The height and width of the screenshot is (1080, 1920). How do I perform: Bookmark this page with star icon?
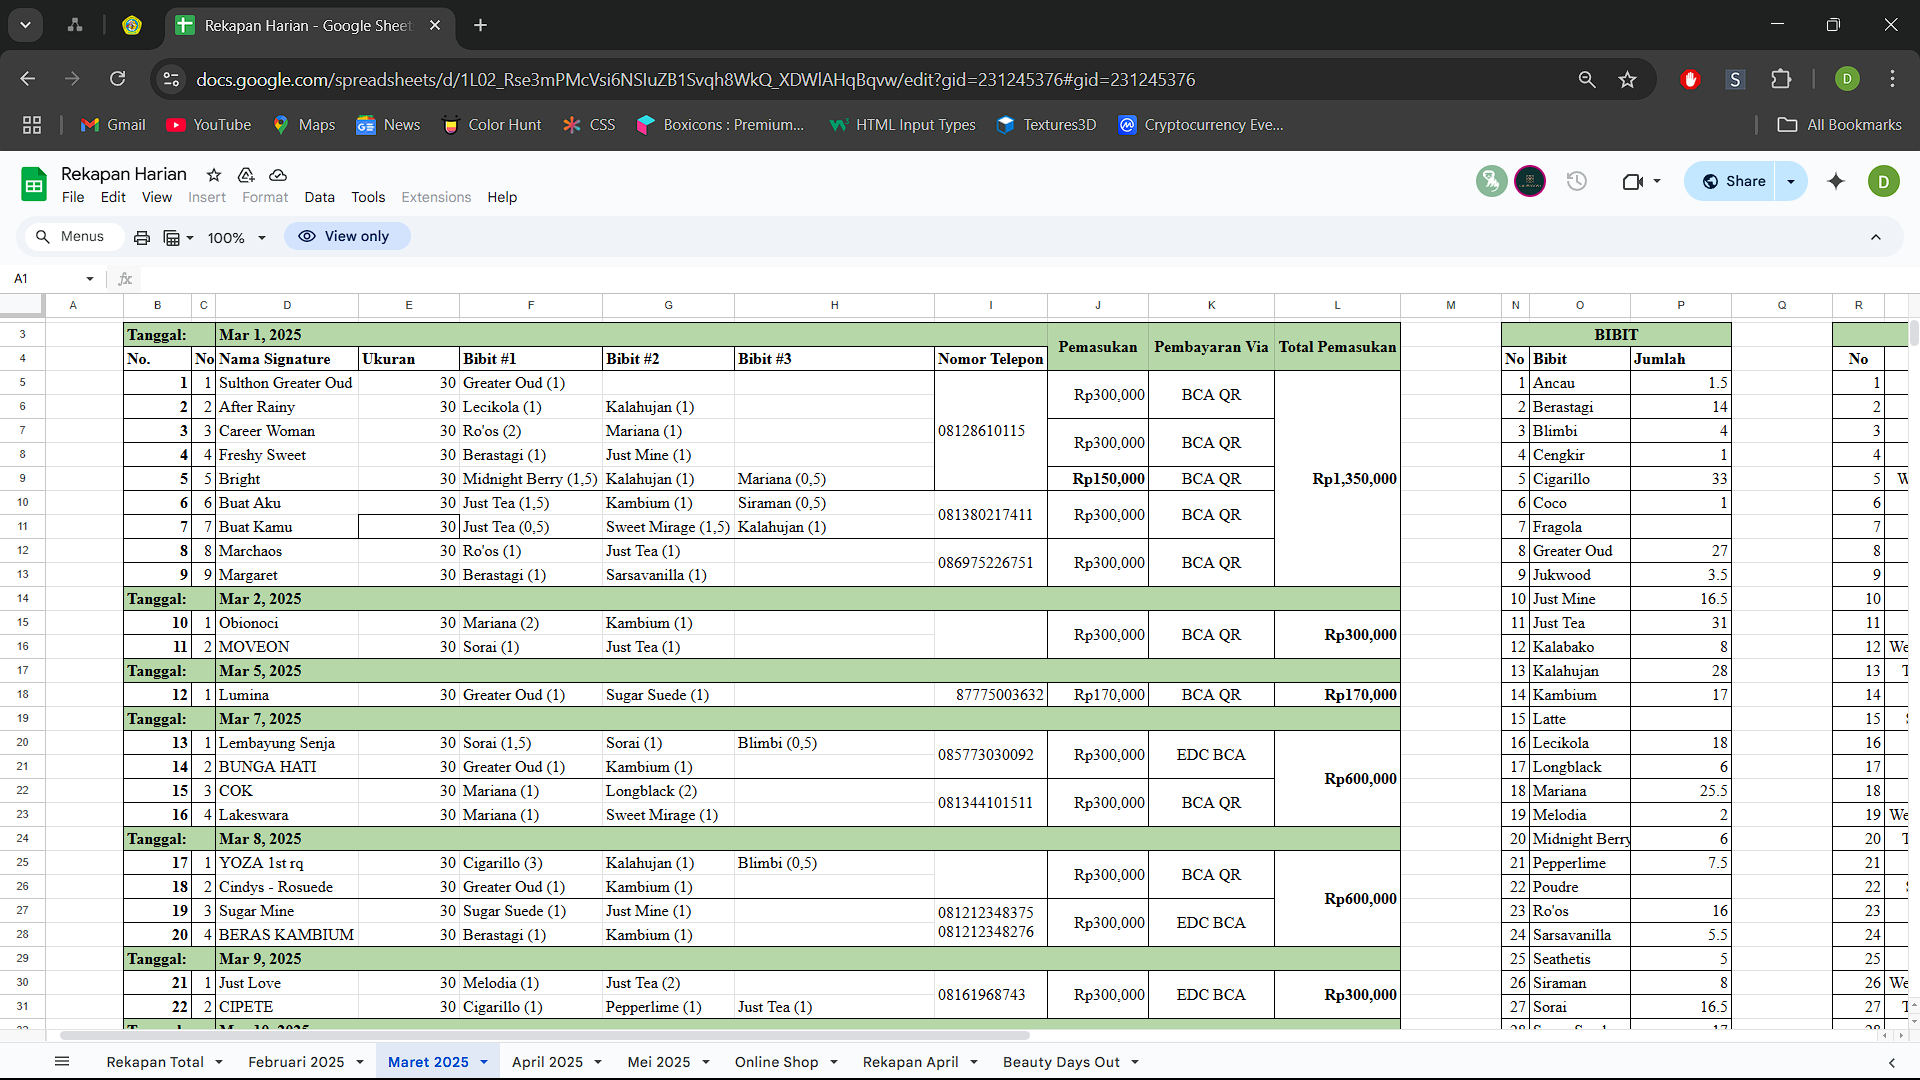[1628, 79]
